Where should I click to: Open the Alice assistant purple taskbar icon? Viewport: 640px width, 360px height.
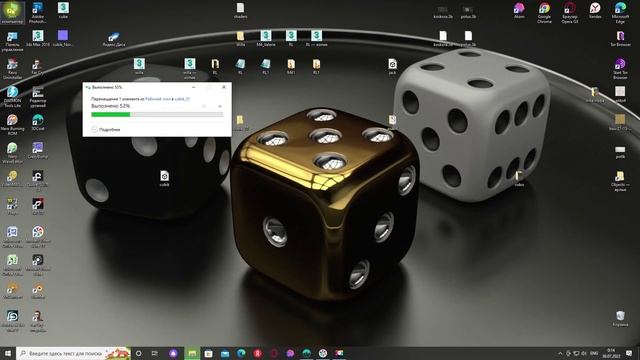173,353
